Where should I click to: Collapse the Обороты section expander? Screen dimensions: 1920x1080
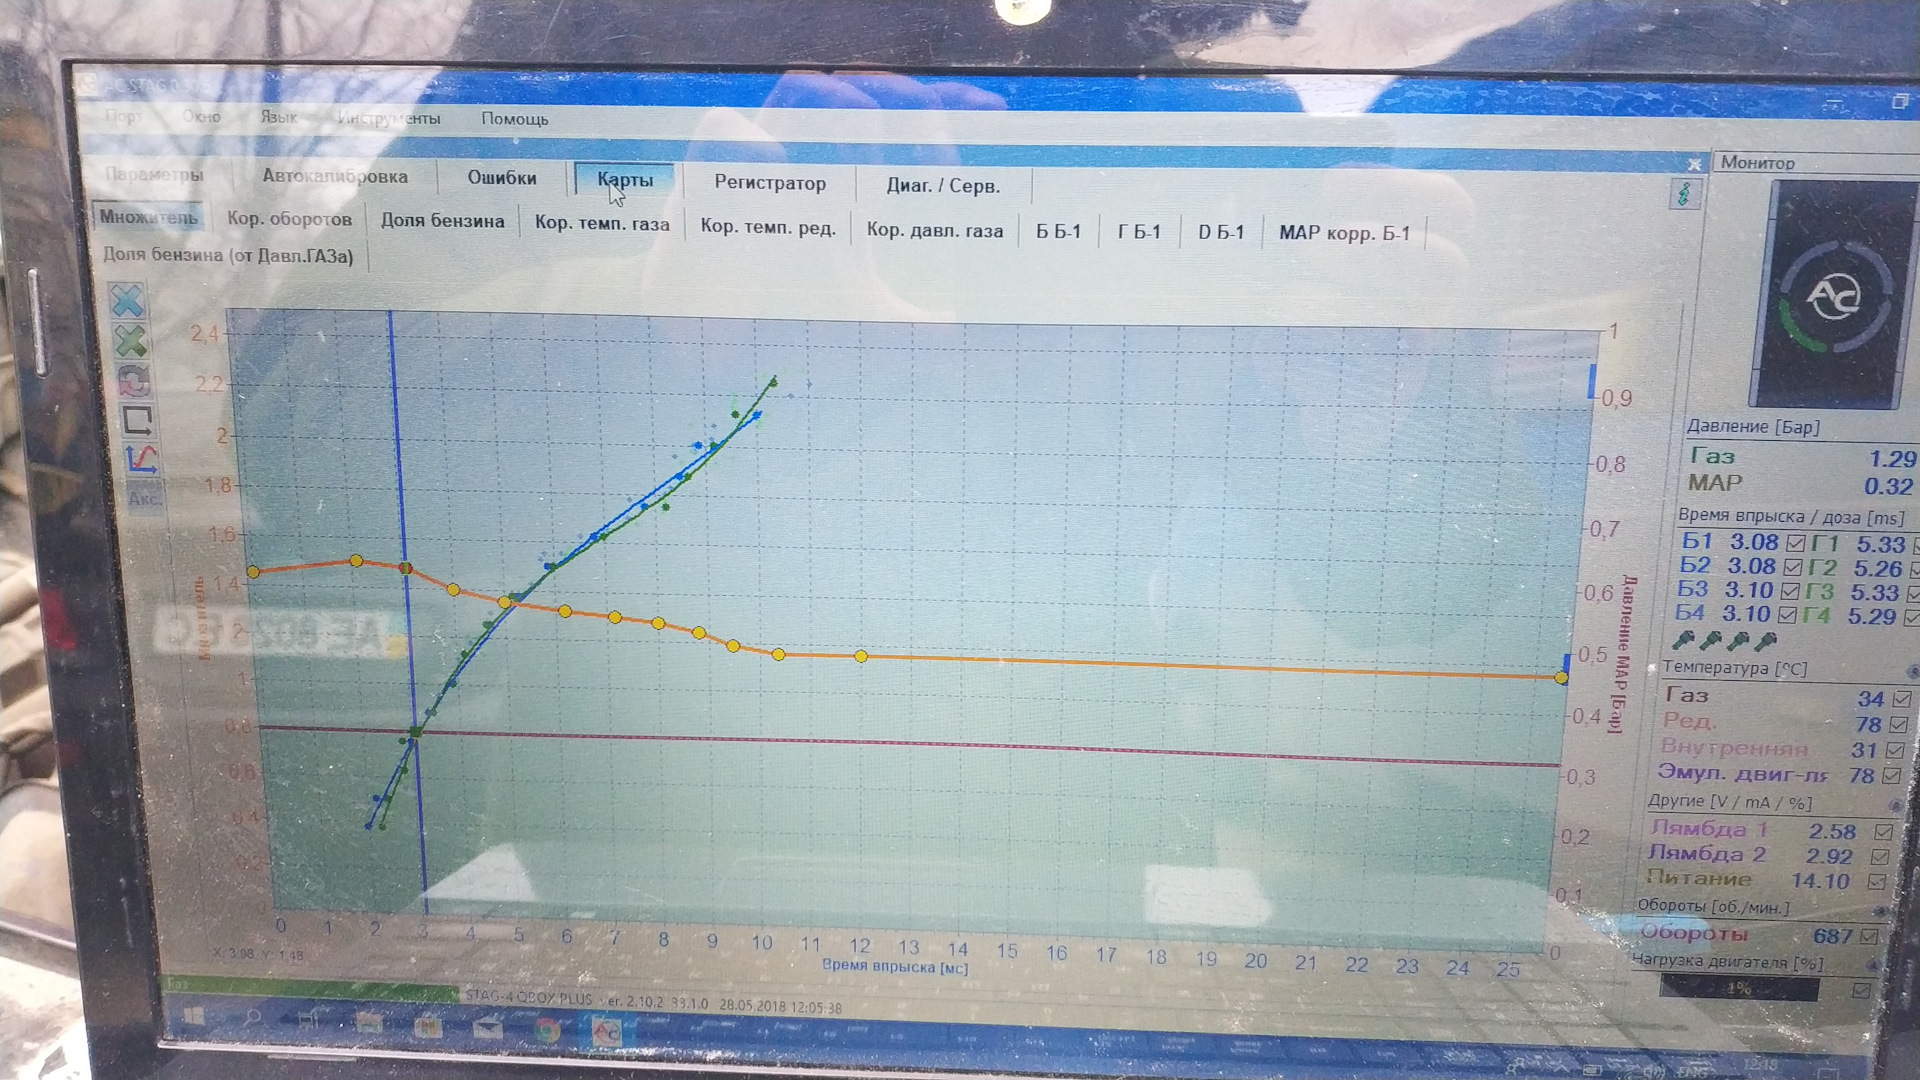tap(1880, 912)
